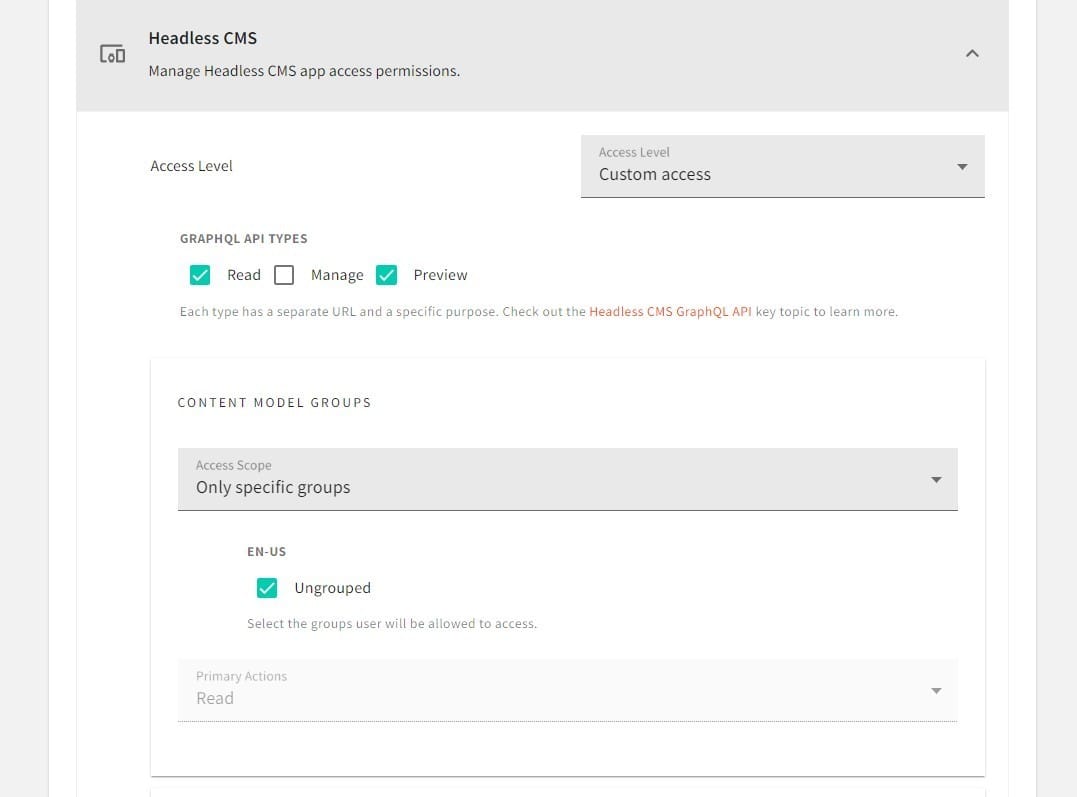Image resolution: width=1077 pixels, height=797 pixels.
Task: Enable the Manage GraphQL API checkbox
Action: [x=284, y=275]
